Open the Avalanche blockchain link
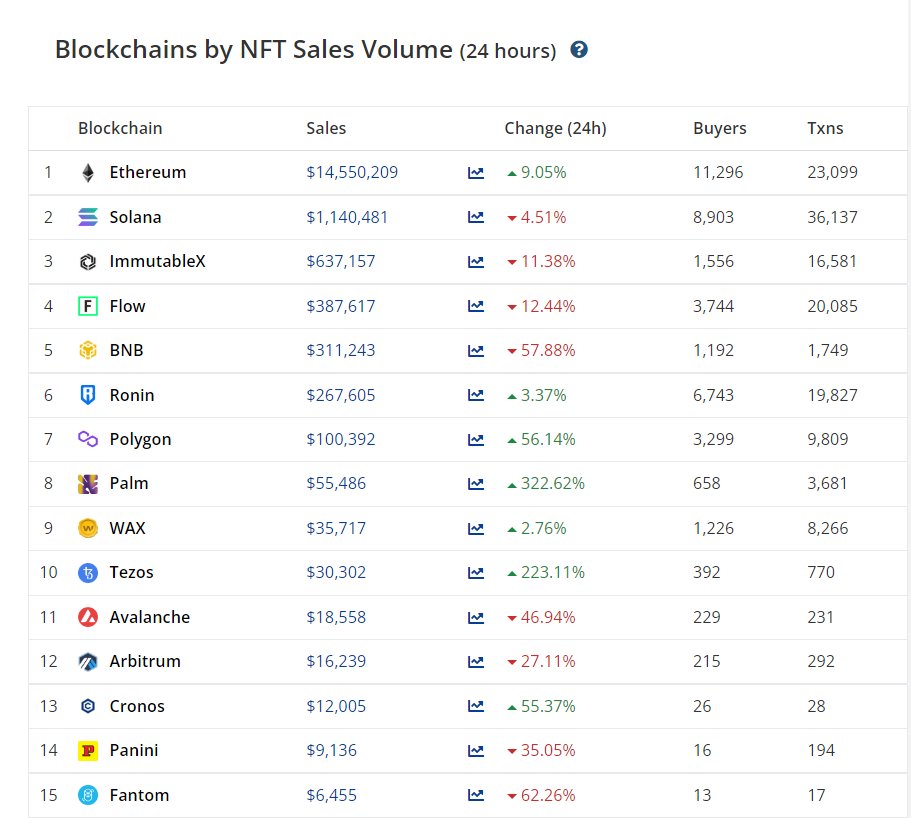 click(x=149, y=617)
